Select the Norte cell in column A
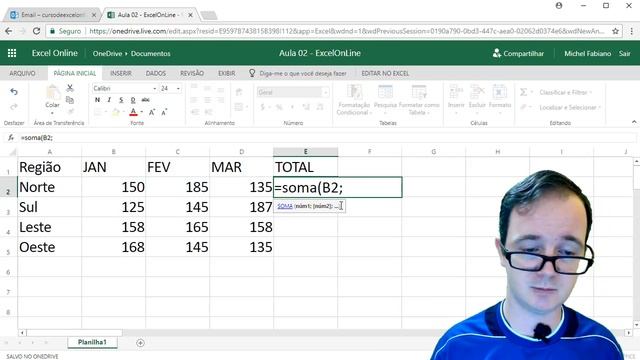 (x=49, y=187)
